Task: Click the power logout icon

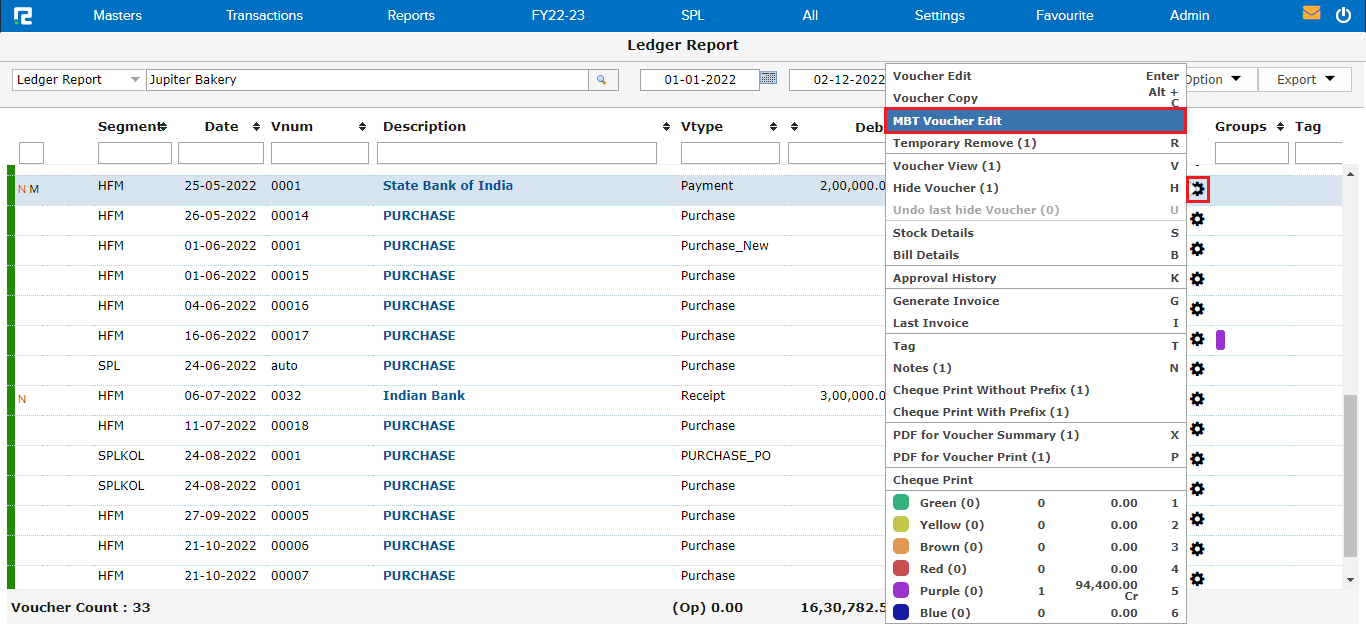Action: point(1343,15)
